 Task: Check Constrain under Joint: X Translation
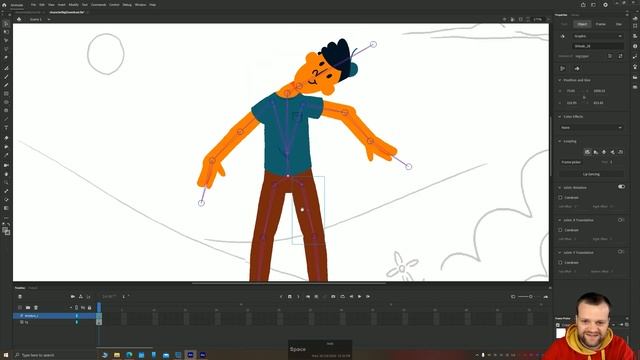coord(560,230)
